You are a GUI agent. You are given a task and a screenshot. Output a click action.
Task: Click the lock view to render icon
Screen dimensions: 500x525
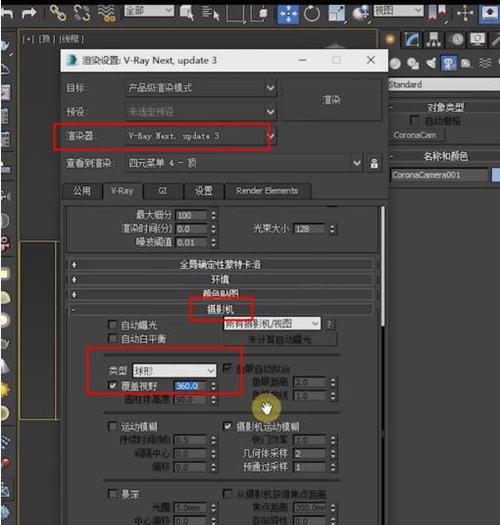(374, 163)
